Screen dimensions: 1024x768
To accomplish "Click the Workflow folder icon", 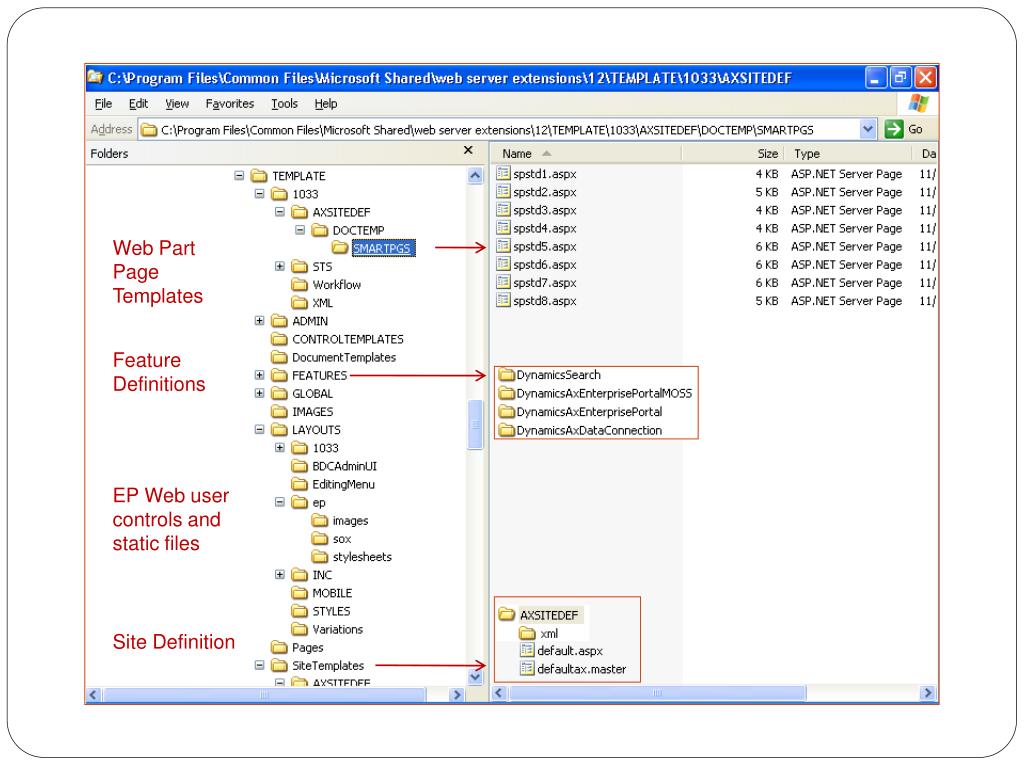I will tap(300, 284).
